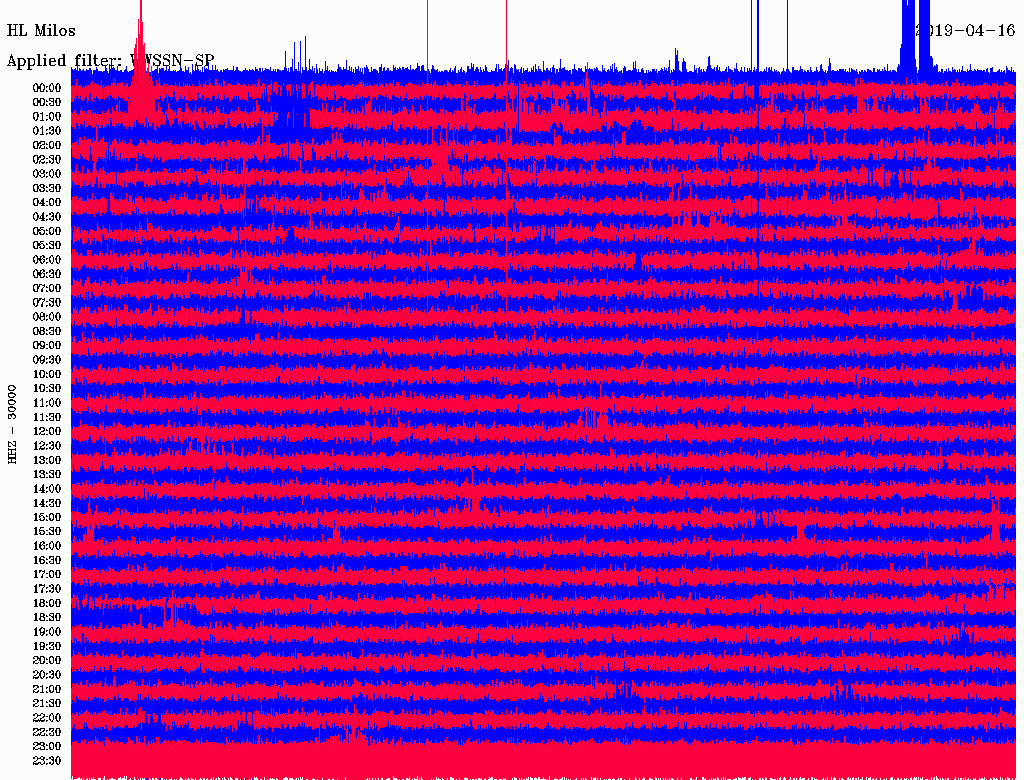Select the 16:00 time row label

[47, 545]
